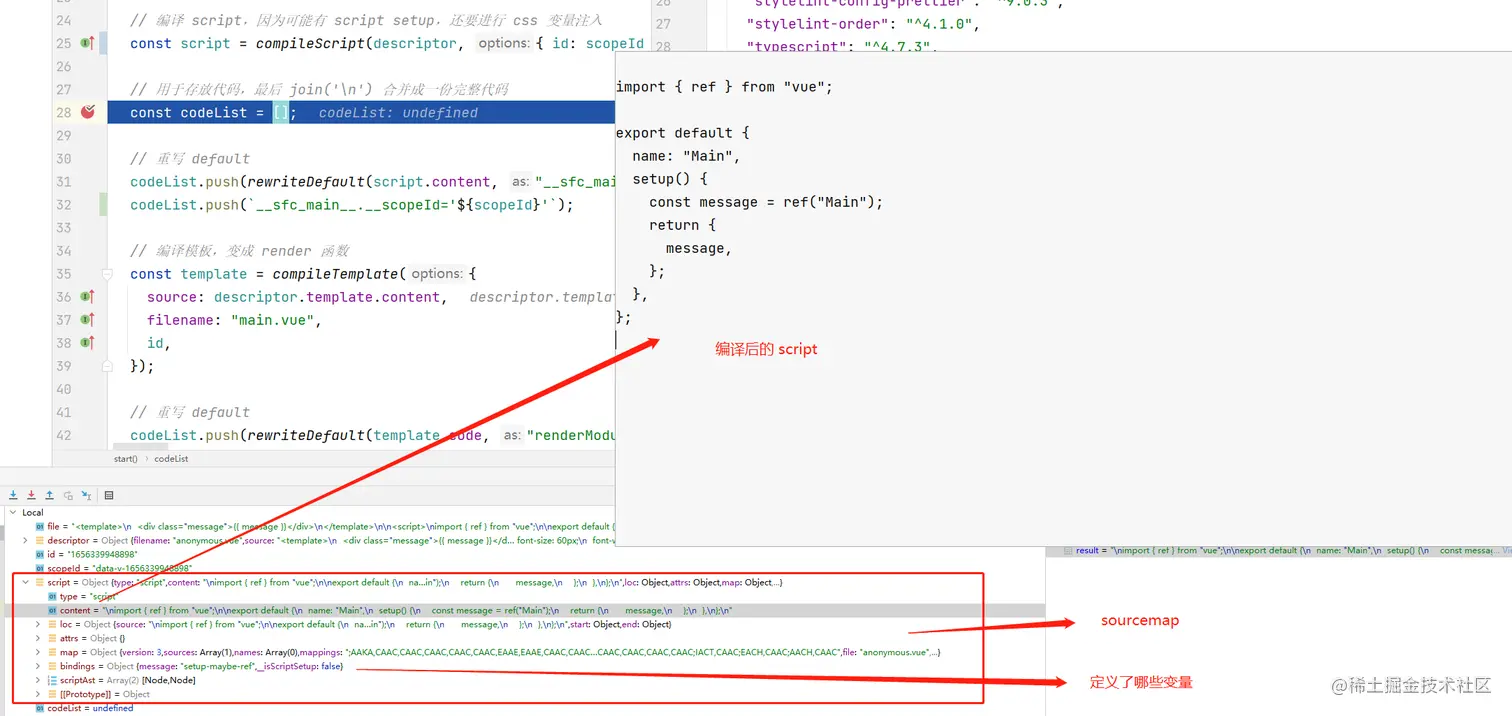Click the setup() line in popup
This screenshot has height=716, width=1512.
(x=670, y=179)
